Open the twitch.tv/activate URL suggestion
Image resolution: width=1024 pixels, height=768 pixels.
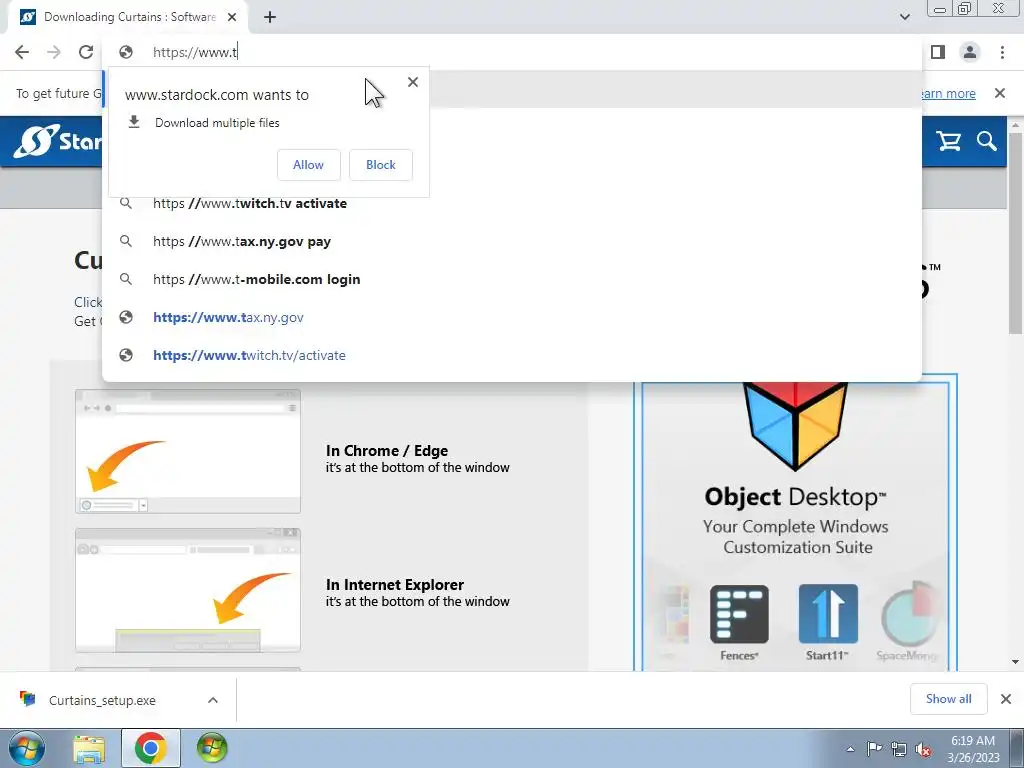[x=512, y=355]
